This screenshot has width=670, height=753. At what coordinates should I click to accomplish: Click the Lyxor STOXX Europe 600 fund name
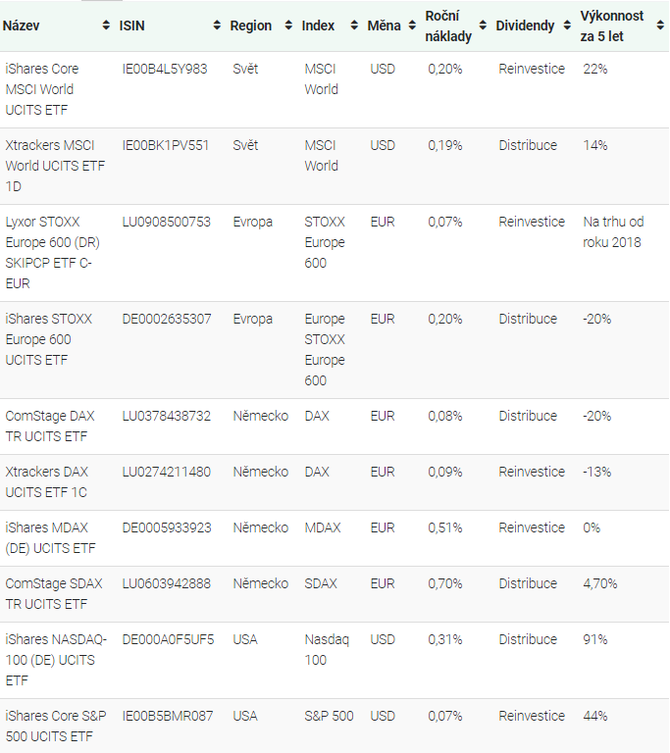pyautogui.click(x=53, y=253)
